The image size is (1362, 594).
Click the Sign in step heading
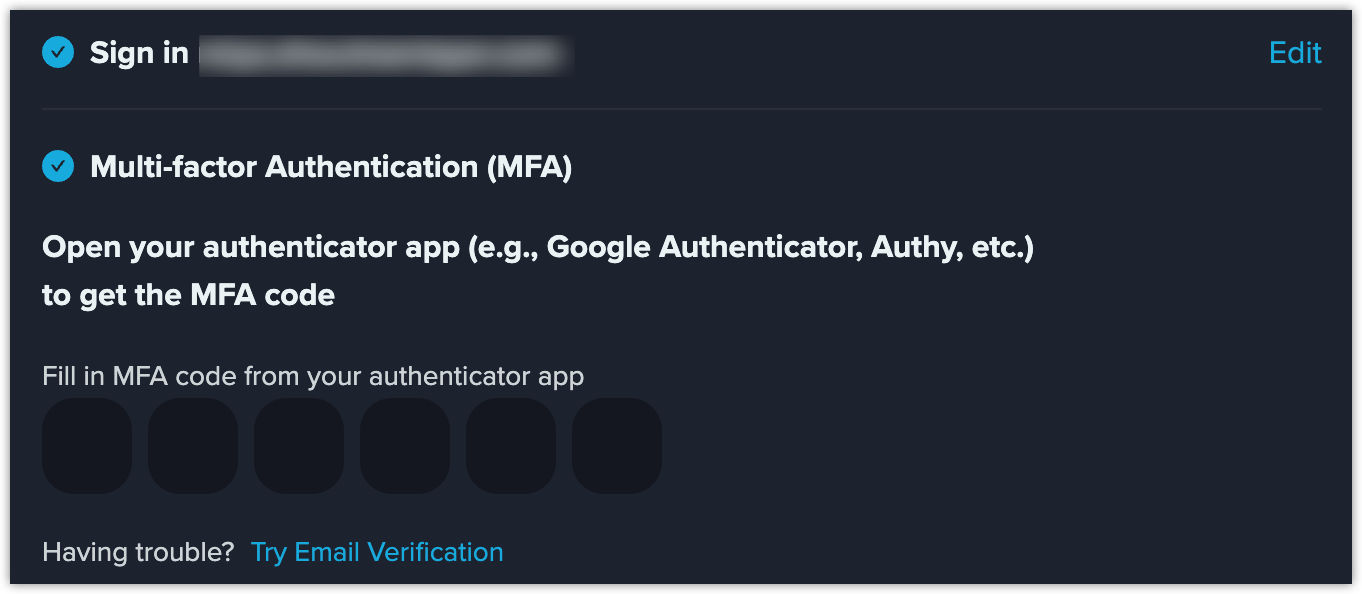pos(139,53)
